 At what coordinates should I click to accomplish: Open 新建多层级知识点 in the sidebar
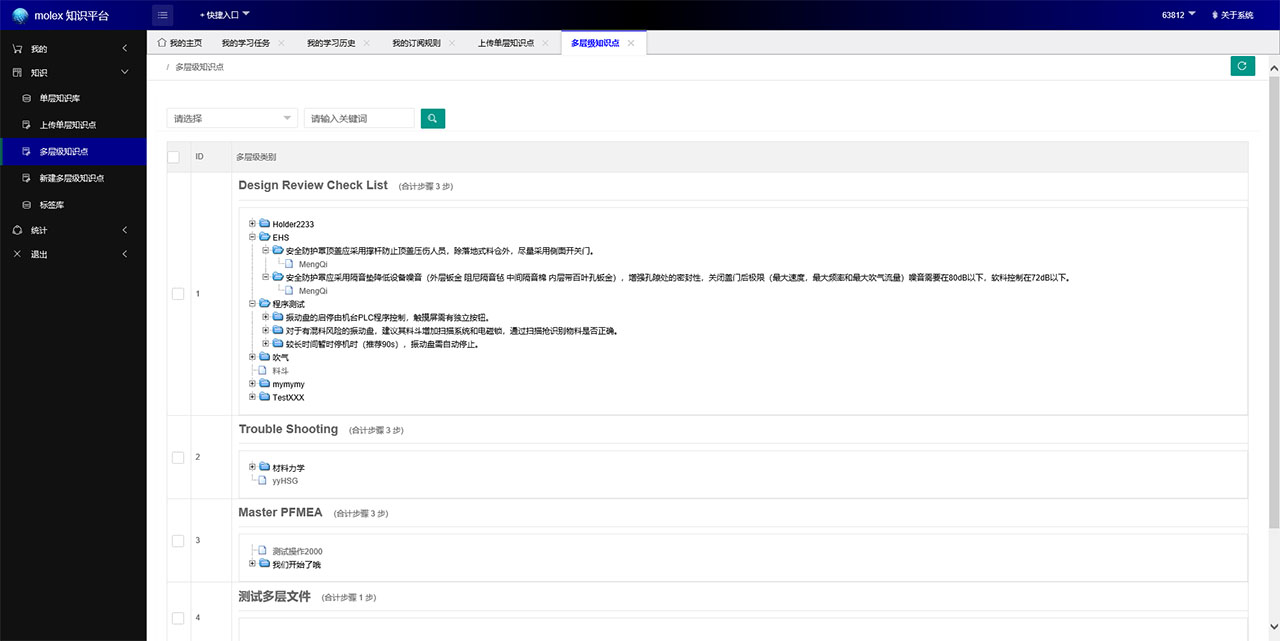(71, 178)
